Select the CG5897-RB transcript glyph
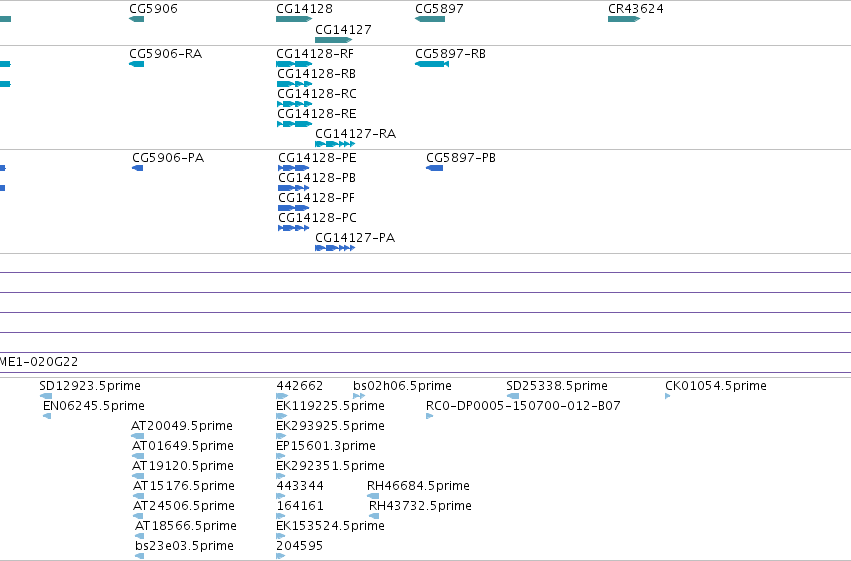 432,64
